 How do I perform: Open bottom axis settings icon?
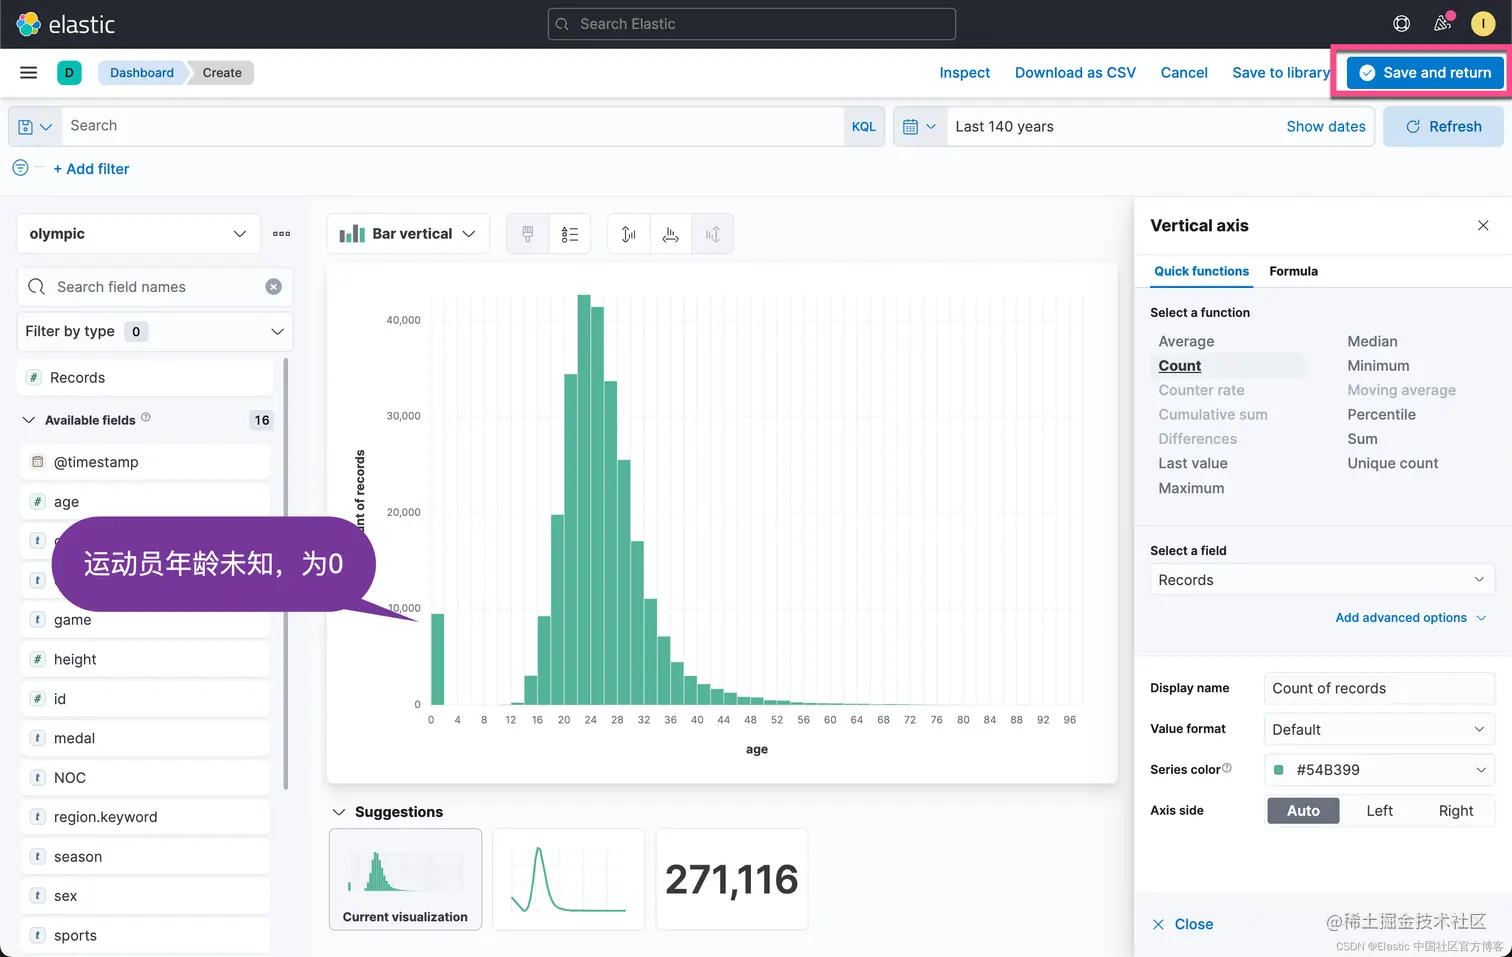tap(670, 234)
